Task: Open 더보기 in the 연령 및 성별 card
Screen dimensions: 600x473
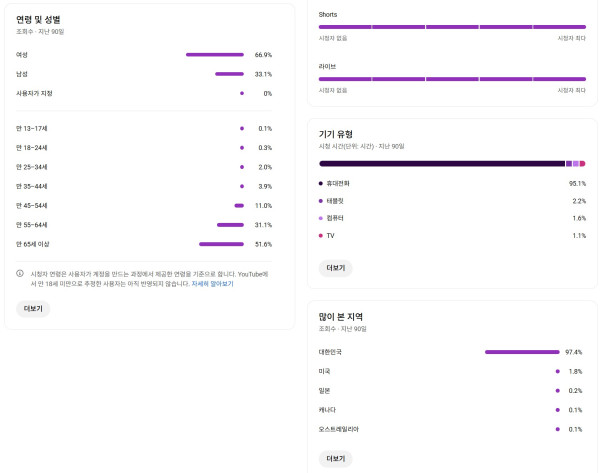Action: (x=33, y=309)
